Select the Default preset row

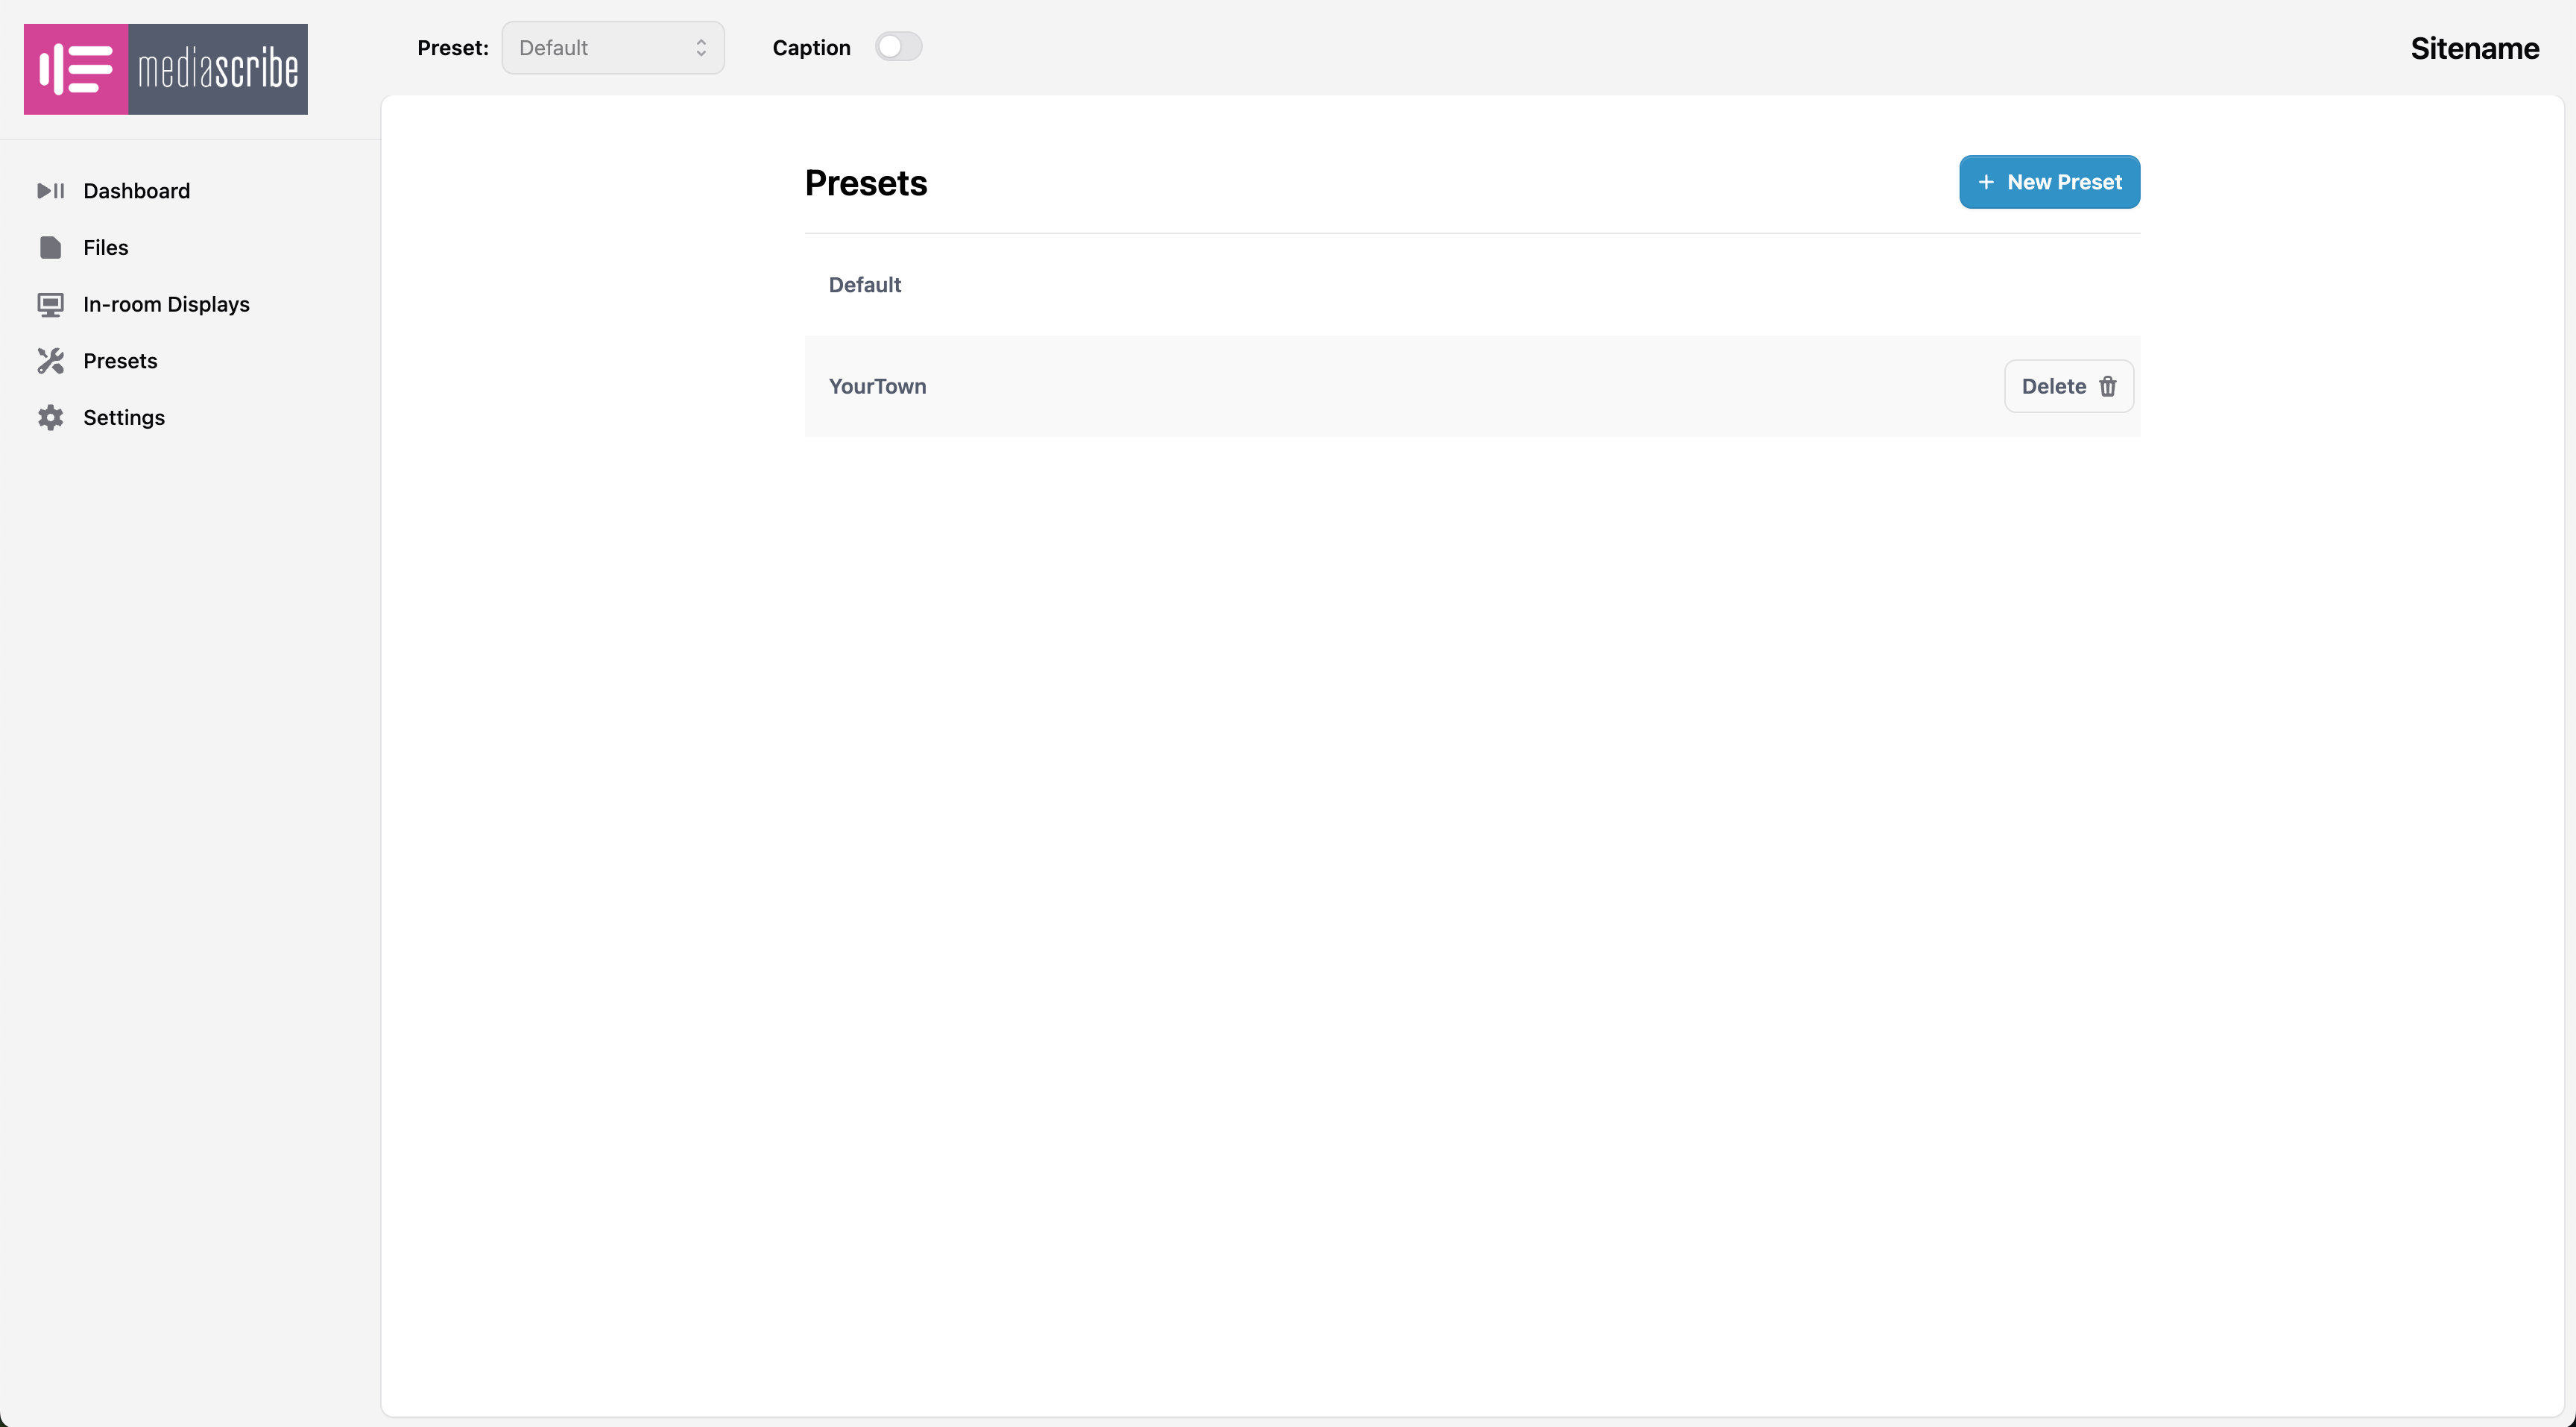tap(865, 285)
